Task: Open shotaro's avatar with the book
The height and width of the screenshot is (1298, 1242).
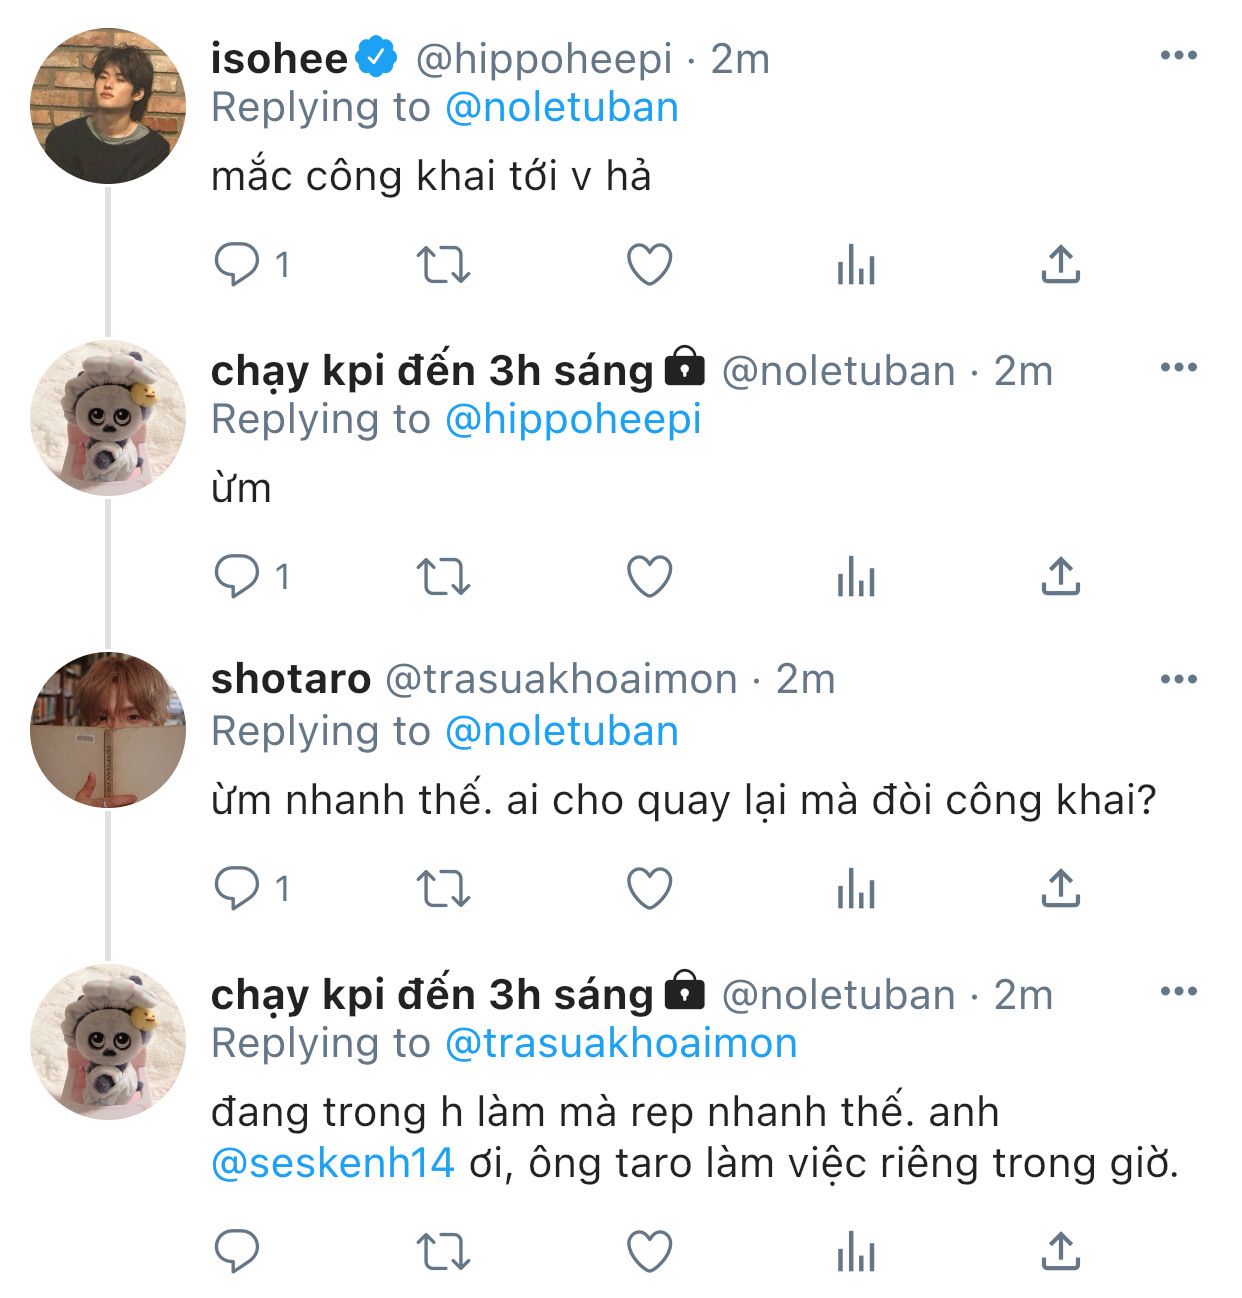Action: click(108, 729)
